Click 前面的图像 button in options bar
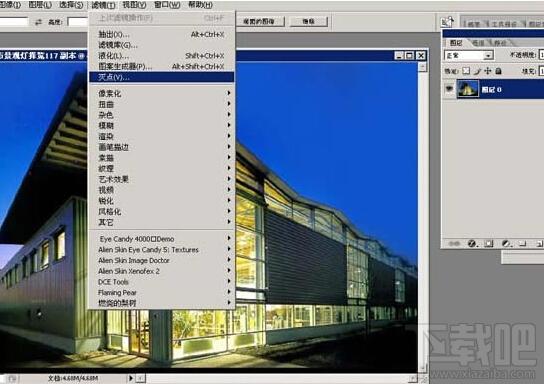The image size is (544, 384). pyautogui.click(x=259, y=22)
